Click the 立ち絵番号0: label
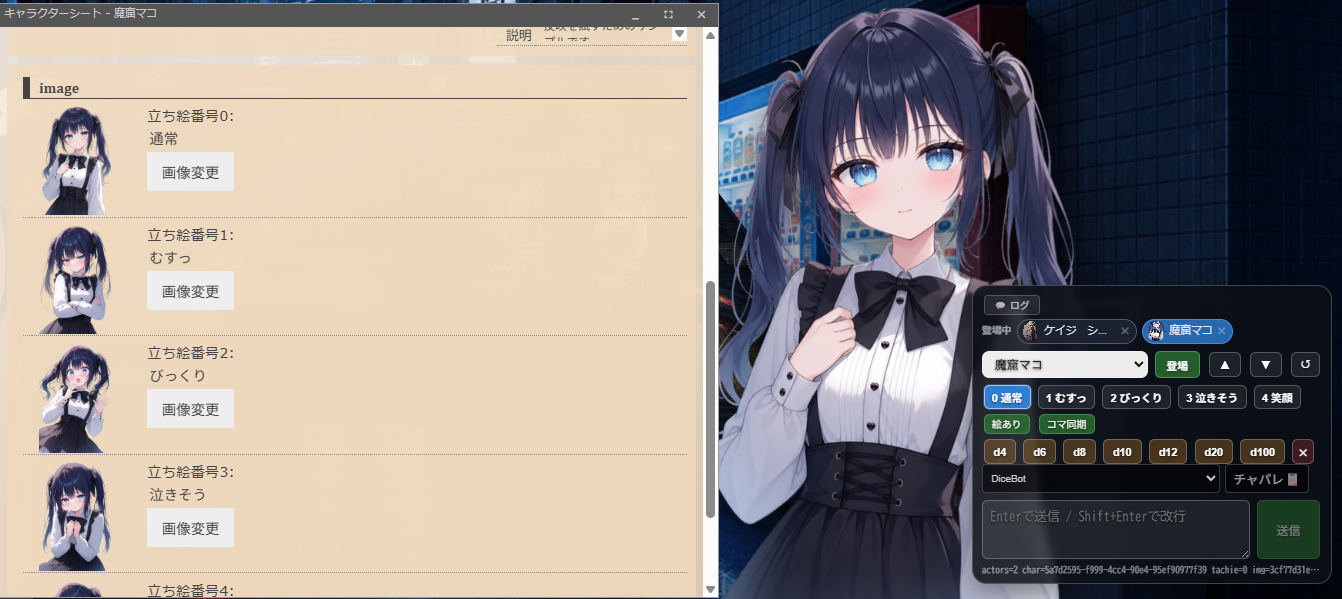This screenshot has width=1342, height=599. (190, 116)
